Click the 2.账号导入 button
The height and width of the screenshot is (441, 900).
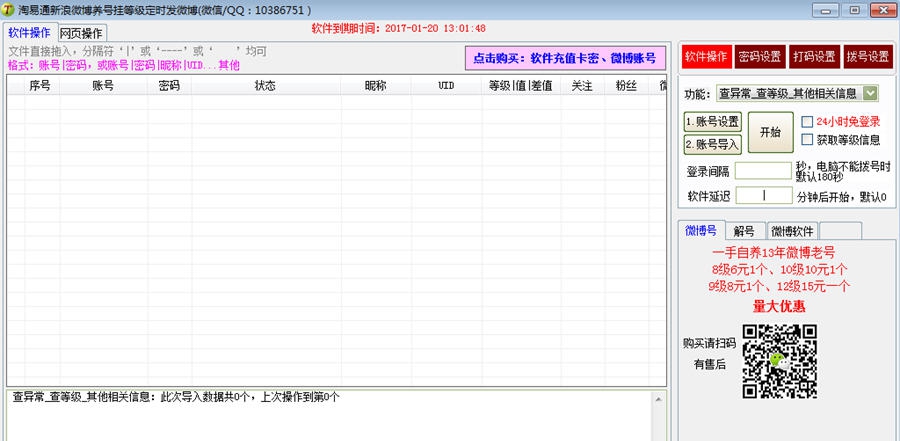[712, 143]
